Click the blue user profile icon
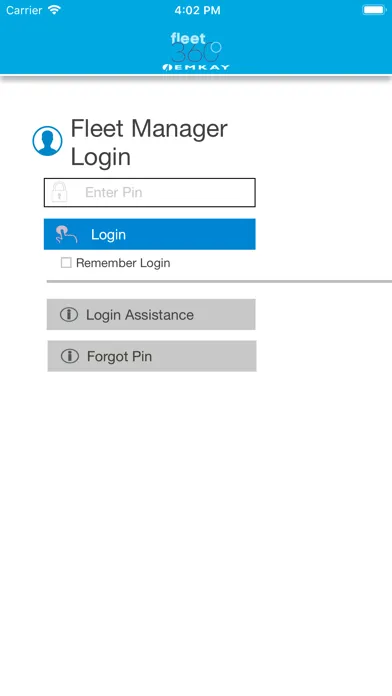 (x=48, y=141)
